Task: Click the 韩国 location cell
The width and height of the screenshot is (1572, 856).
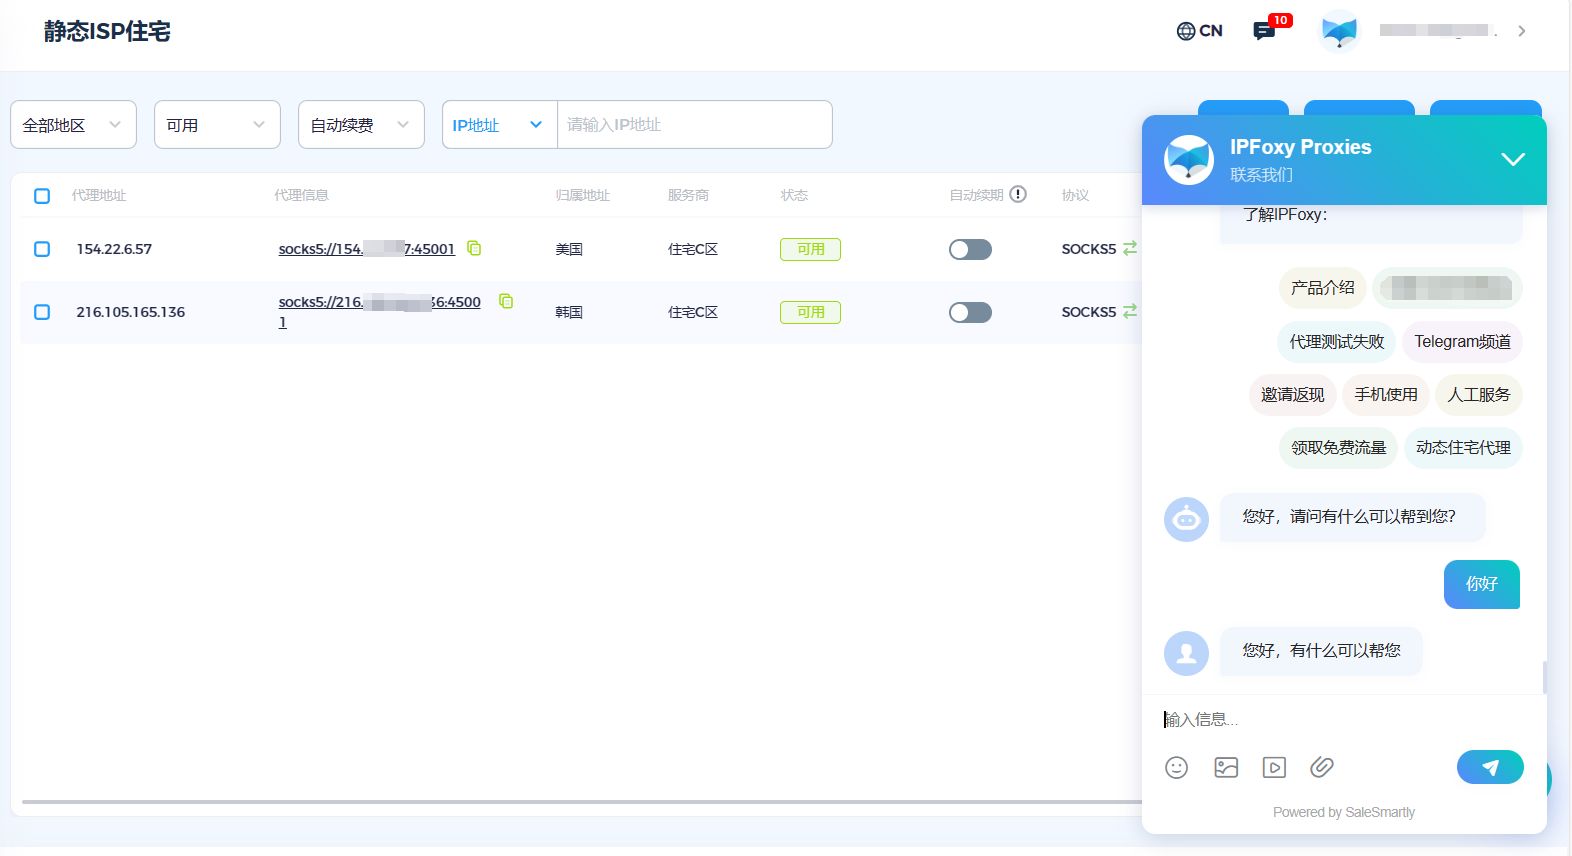Action: [569, 312]
